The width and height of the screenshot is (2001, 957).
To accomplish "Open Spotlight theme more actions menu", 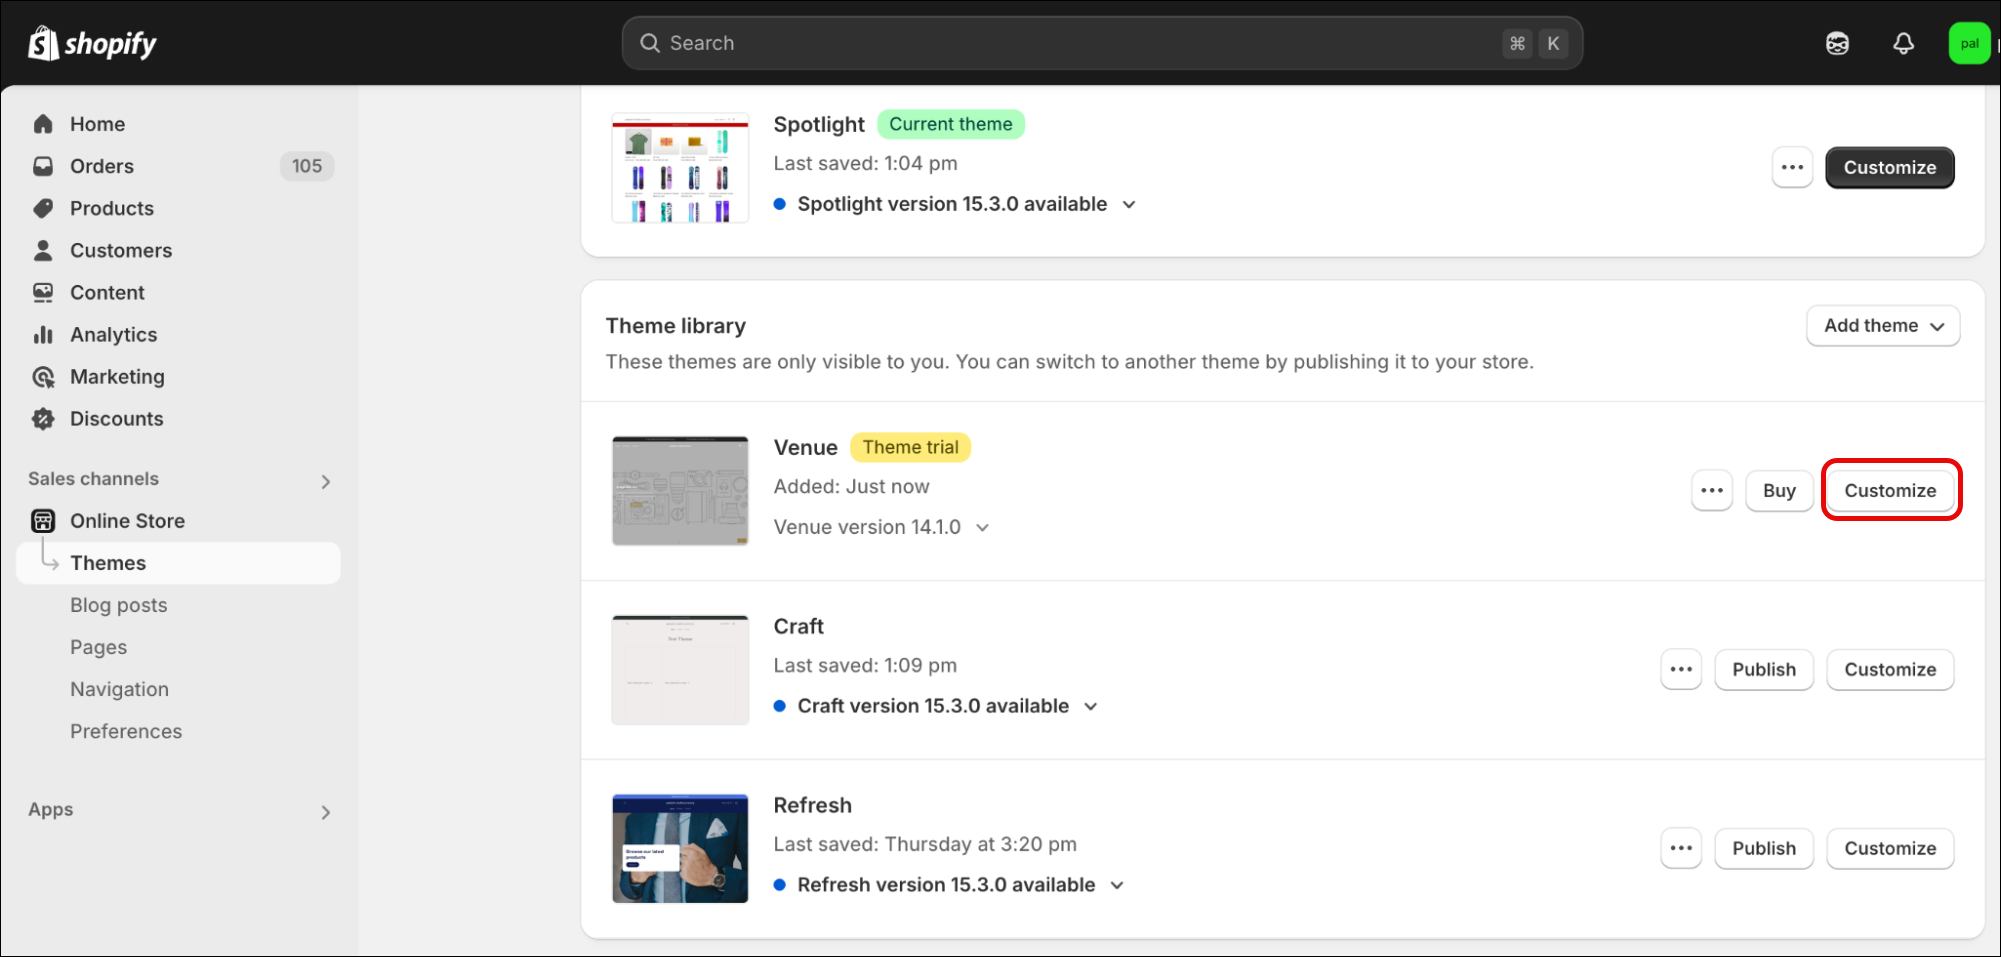I will point(1792,167).
